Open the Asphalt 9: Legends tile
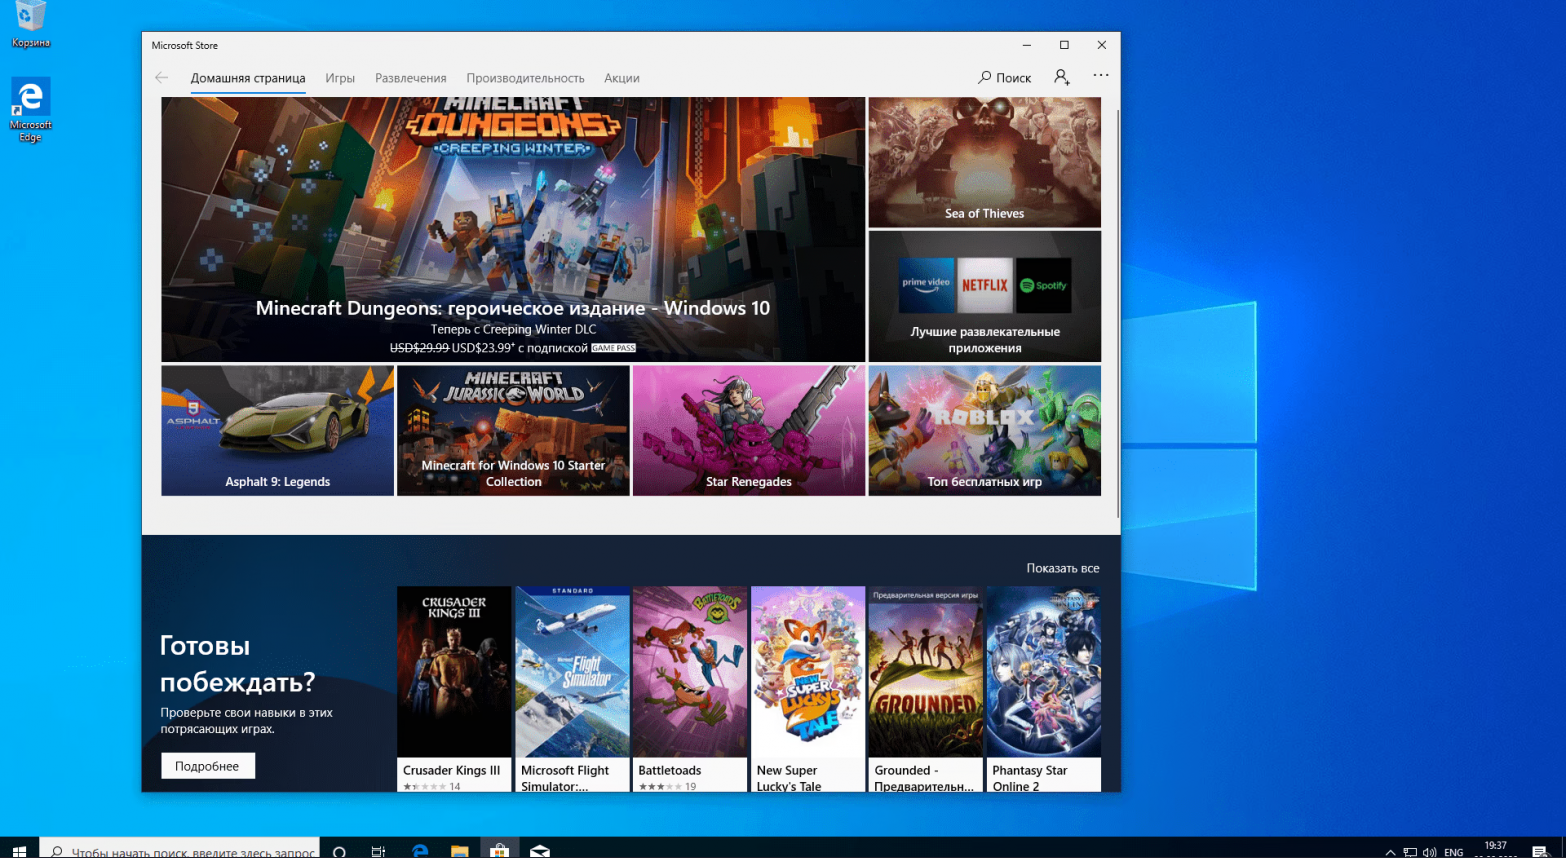Viewport: 1566px width, 858px height. [278, 430]
